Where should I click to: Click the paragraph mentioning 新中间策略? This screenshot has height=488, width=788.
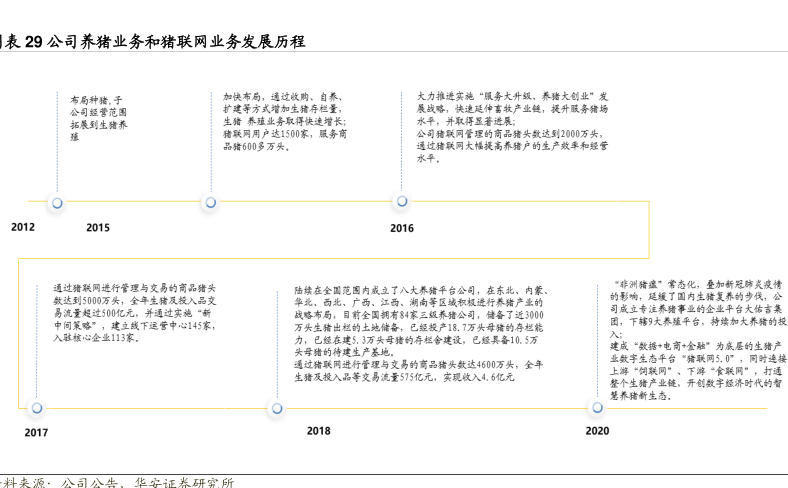pos(133,313)
